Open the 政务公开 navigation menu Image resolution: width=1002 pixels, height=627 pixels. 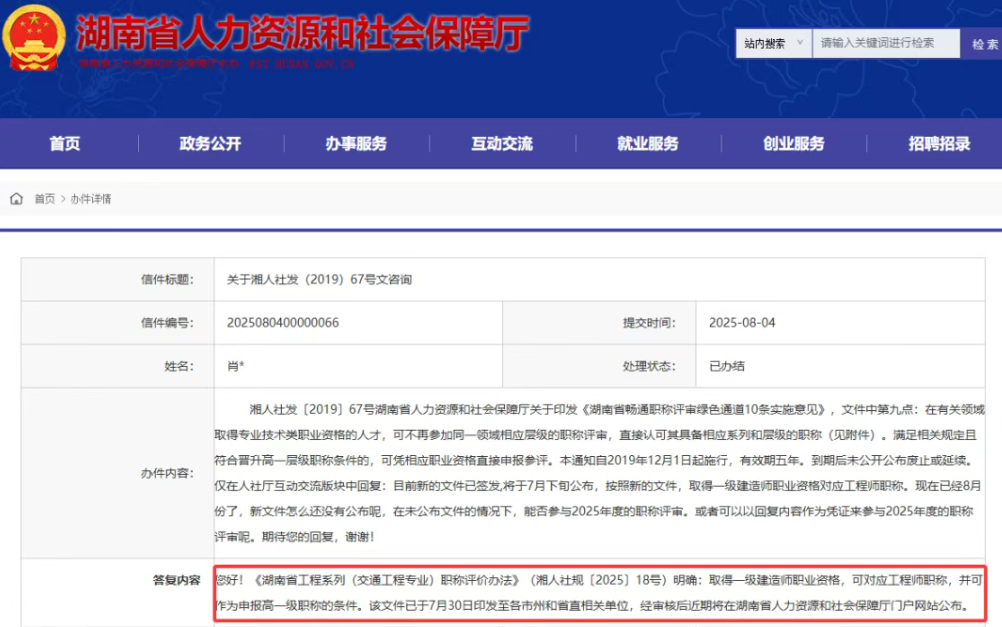coord(210,144)
